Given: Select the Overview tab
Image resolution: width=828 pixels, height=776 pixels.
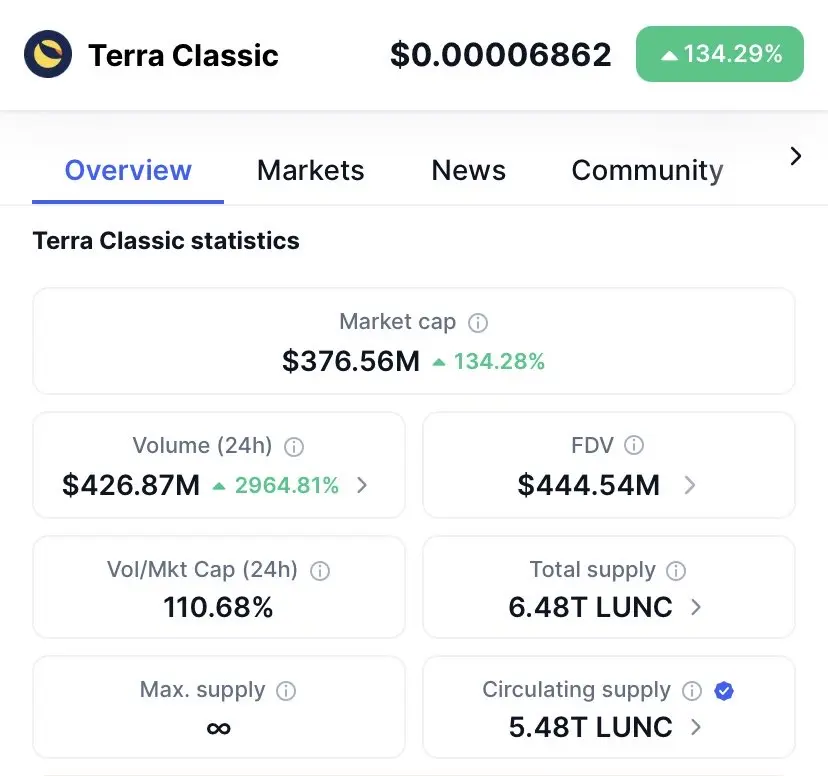Looking at the screenshot, I should (x=128, y=171).
